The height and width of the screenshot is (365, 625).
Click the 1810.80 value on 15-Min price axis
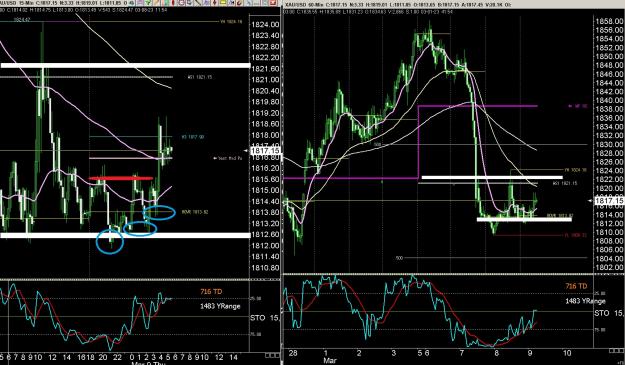click(265, 268)
